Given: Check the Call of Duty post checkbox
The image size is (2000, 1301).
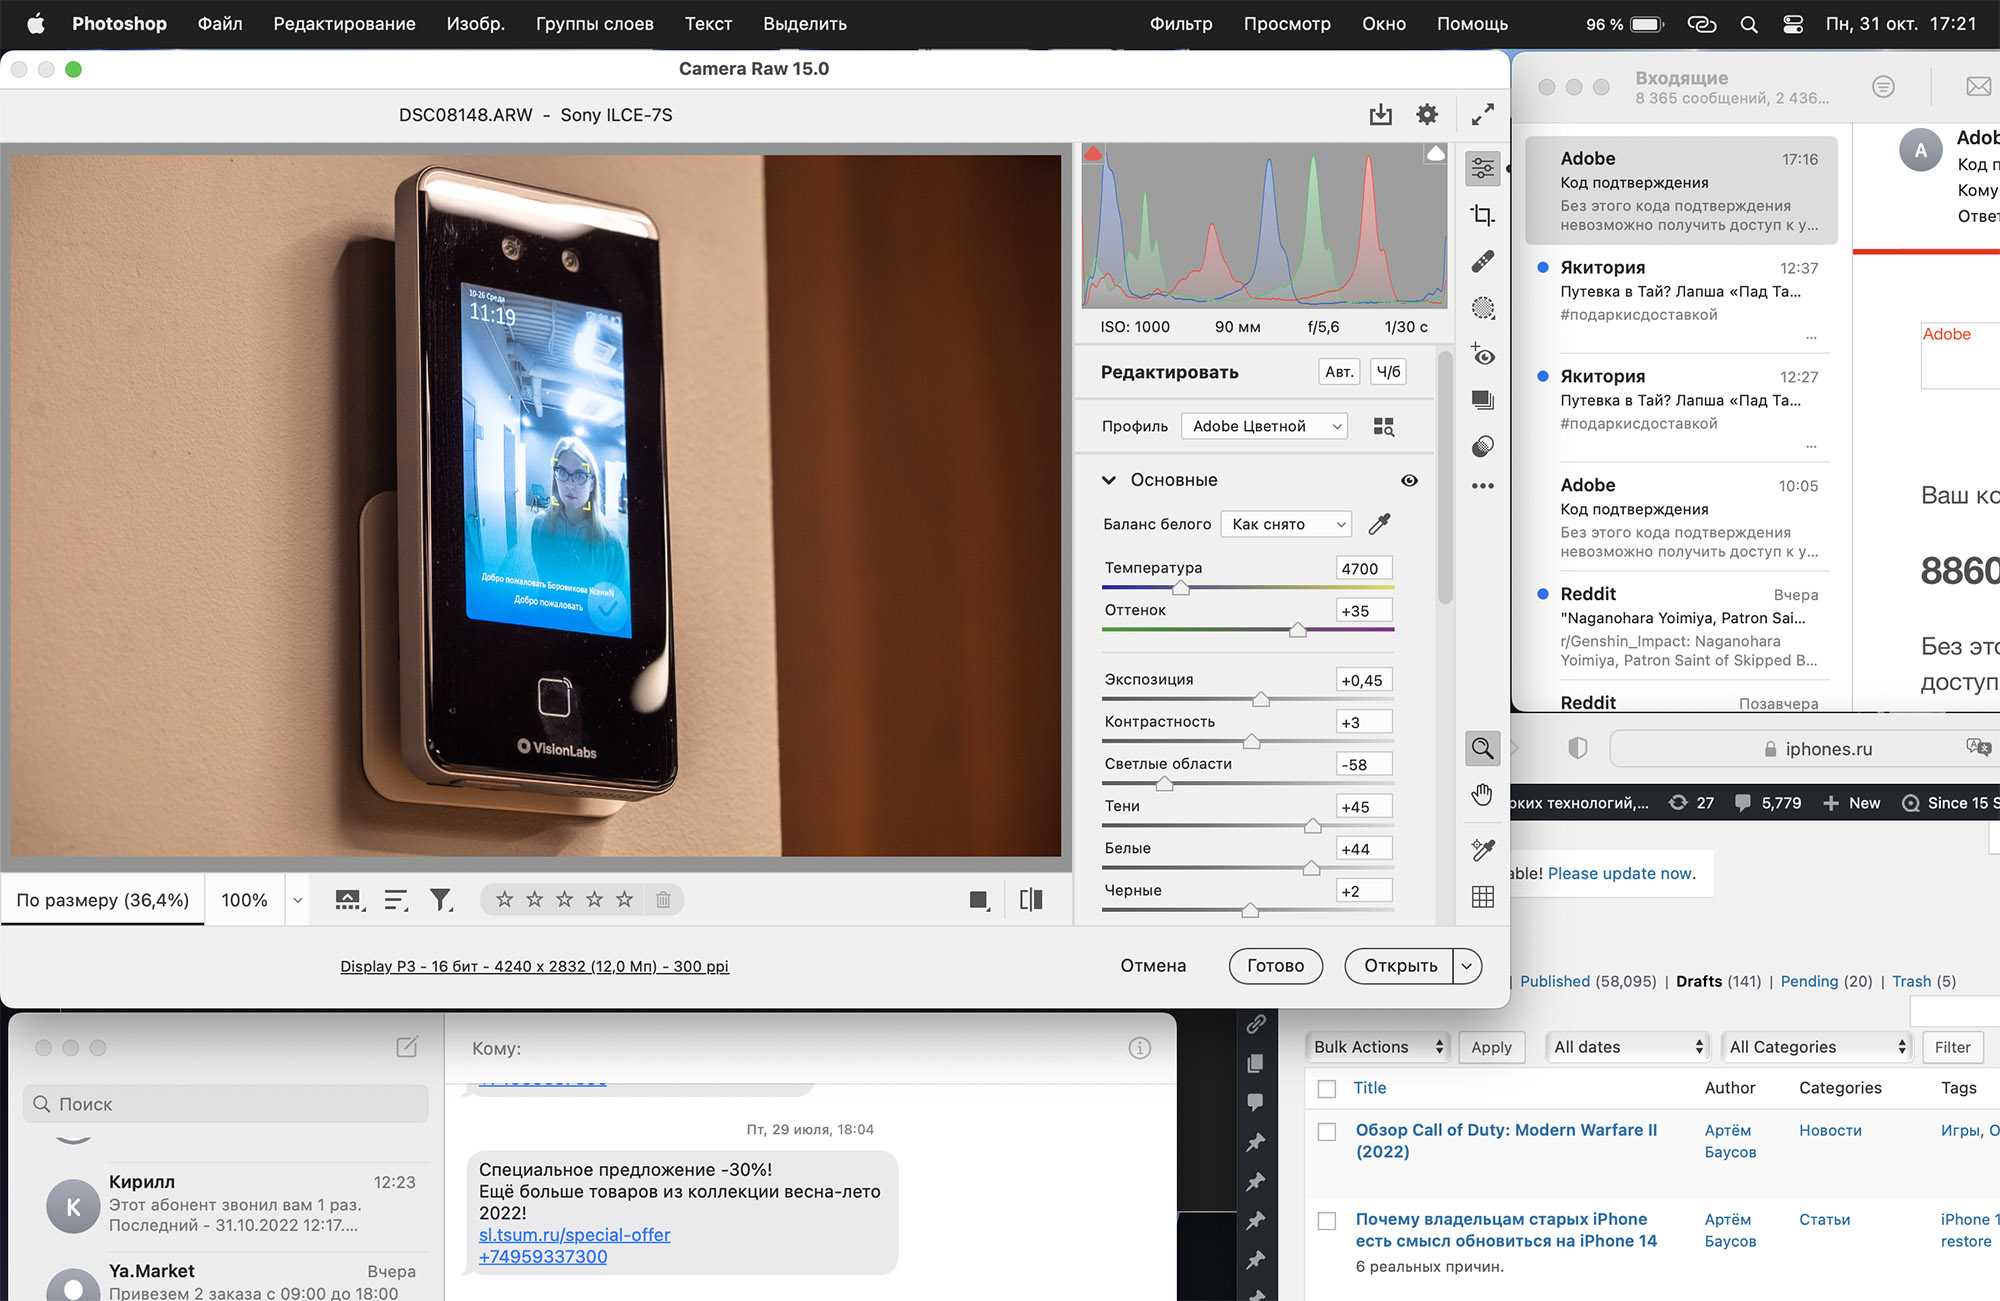Looking at the screenshot, I should [x=1327, y=1132].
